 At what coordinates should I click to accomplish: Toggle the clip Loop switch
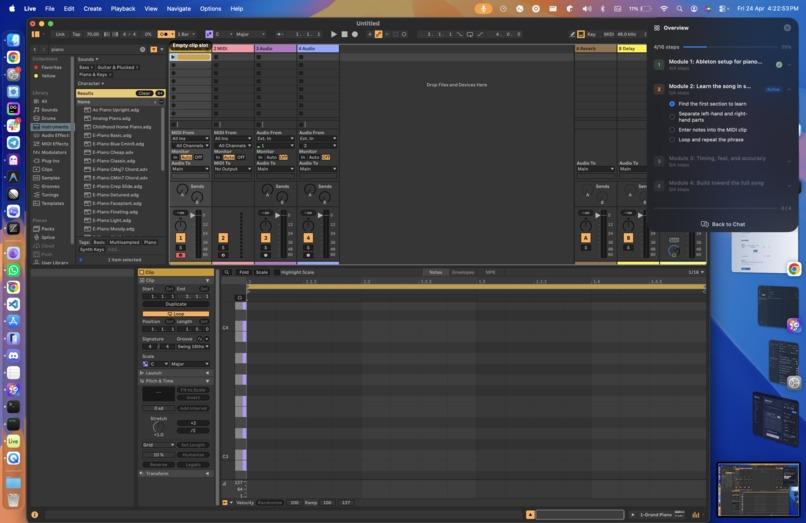click(176, 313)
